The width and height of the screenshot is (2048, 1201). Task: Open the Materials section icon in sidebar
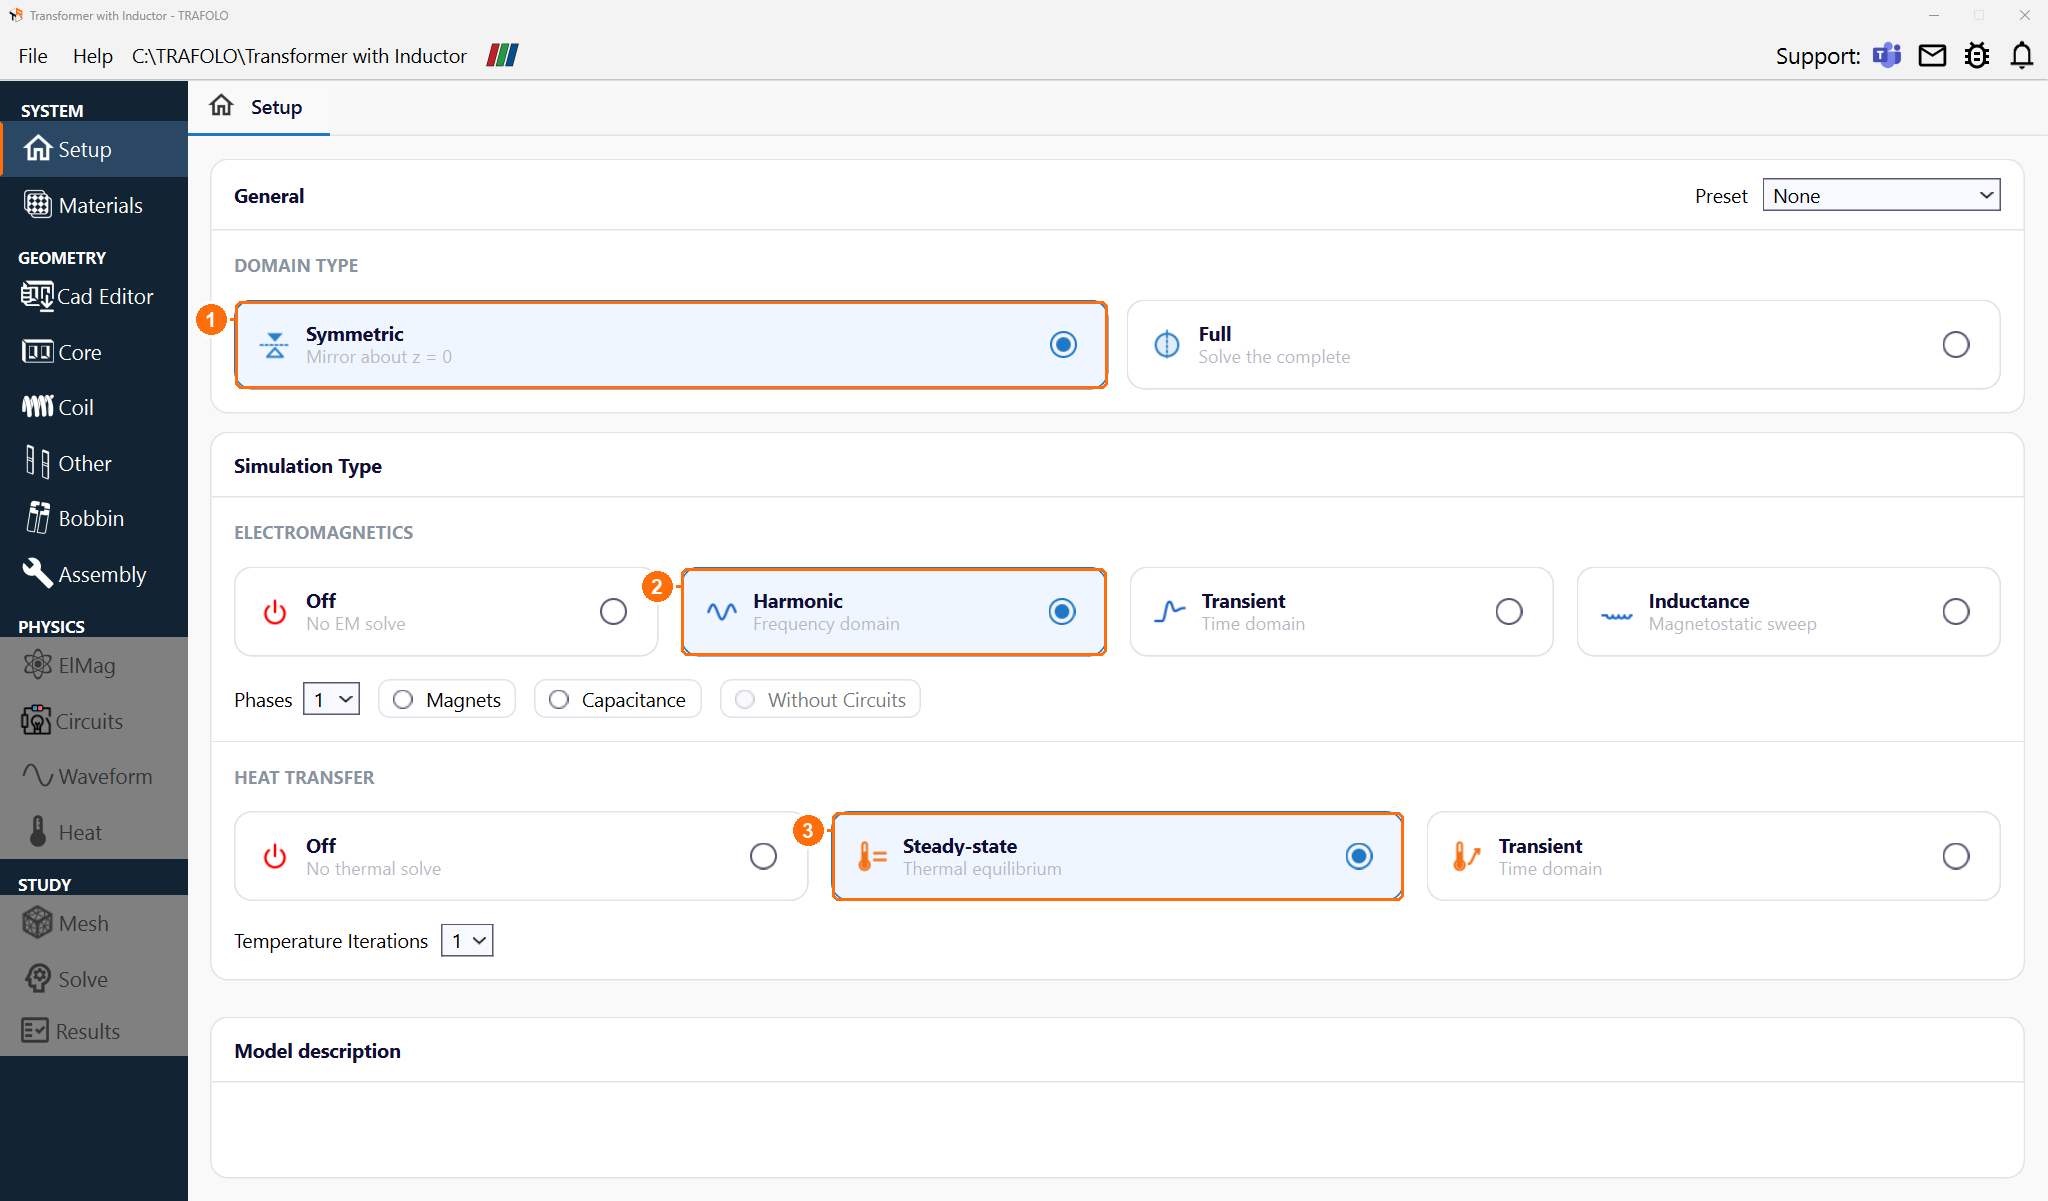tap(38, 205)
